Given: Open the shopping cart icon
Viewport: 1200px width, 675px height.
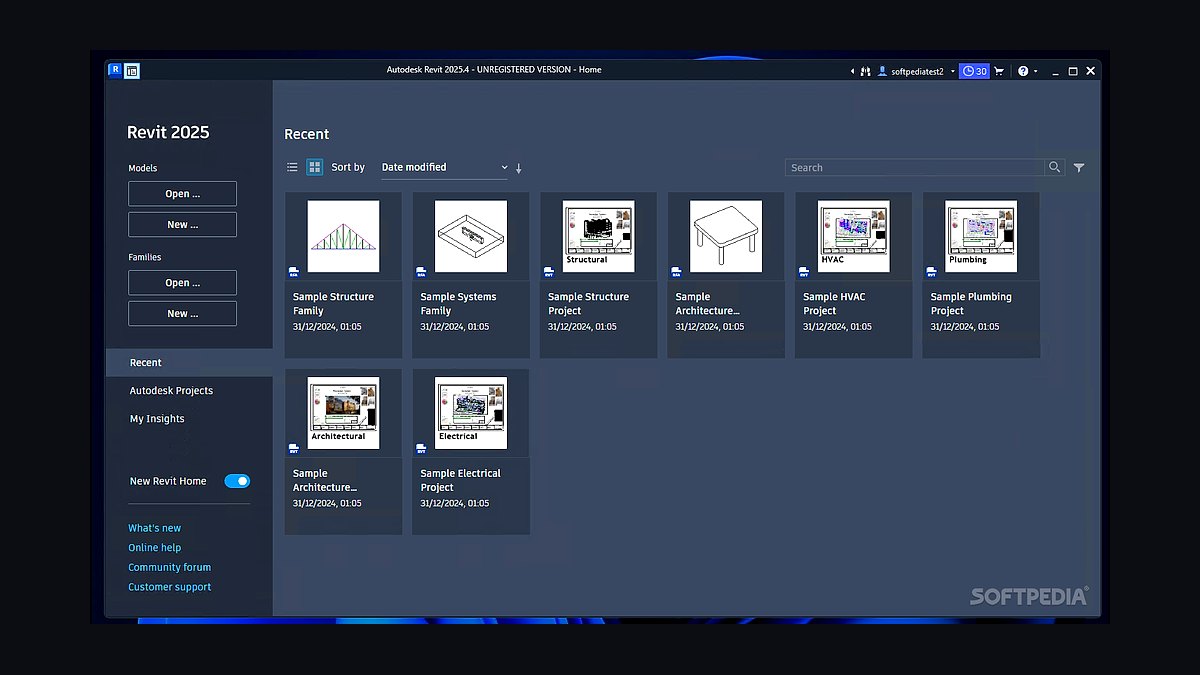Looking at the screenshot, I should click(999, 72).
